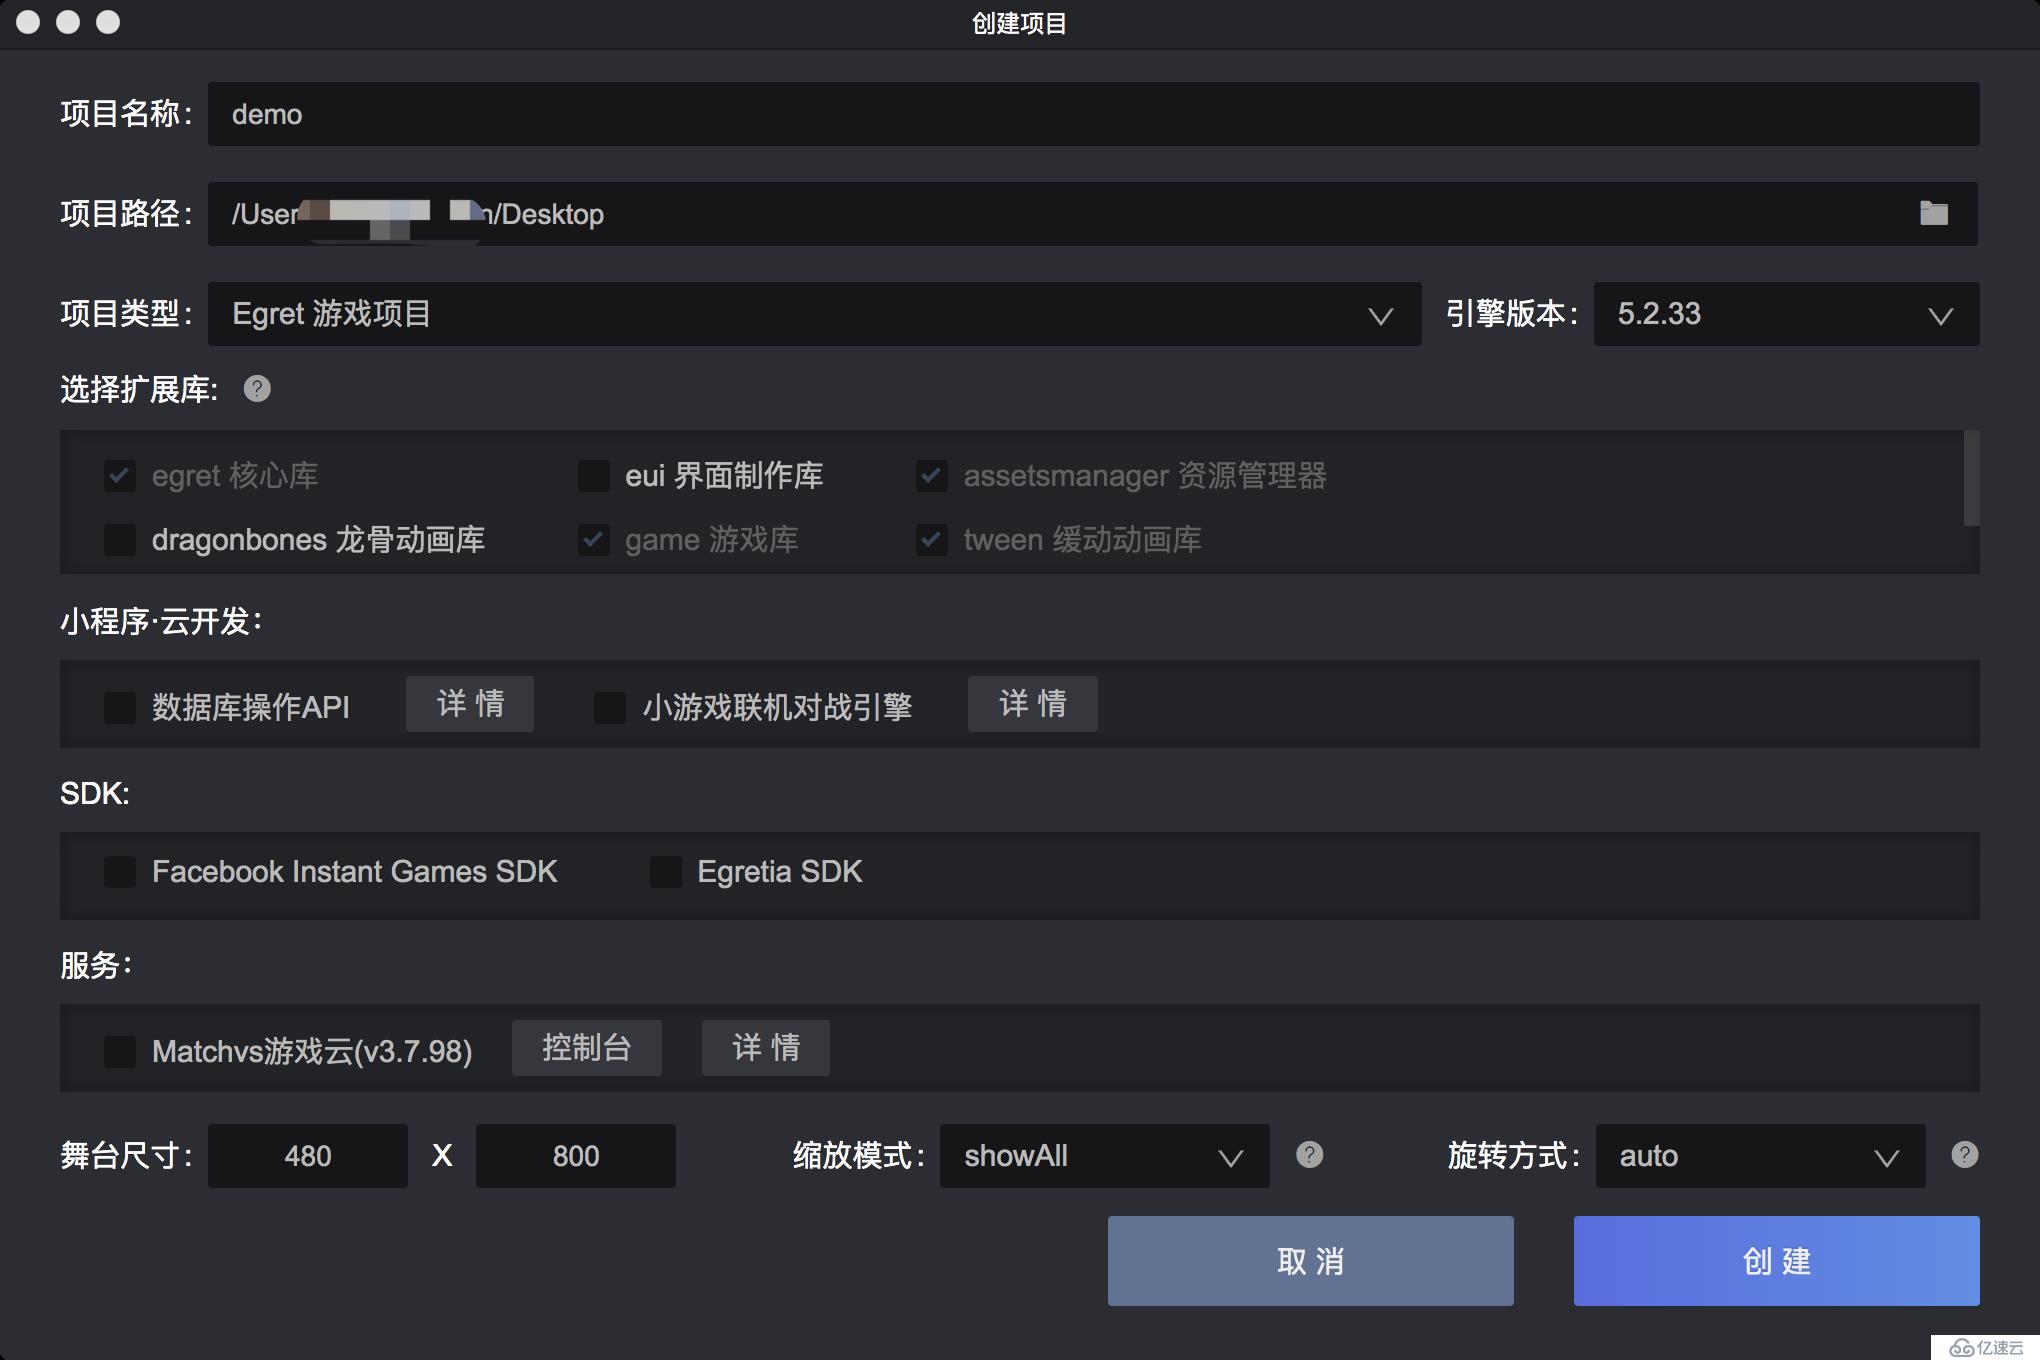Click the 项目路径 path input field

[x=1093, y=214]
